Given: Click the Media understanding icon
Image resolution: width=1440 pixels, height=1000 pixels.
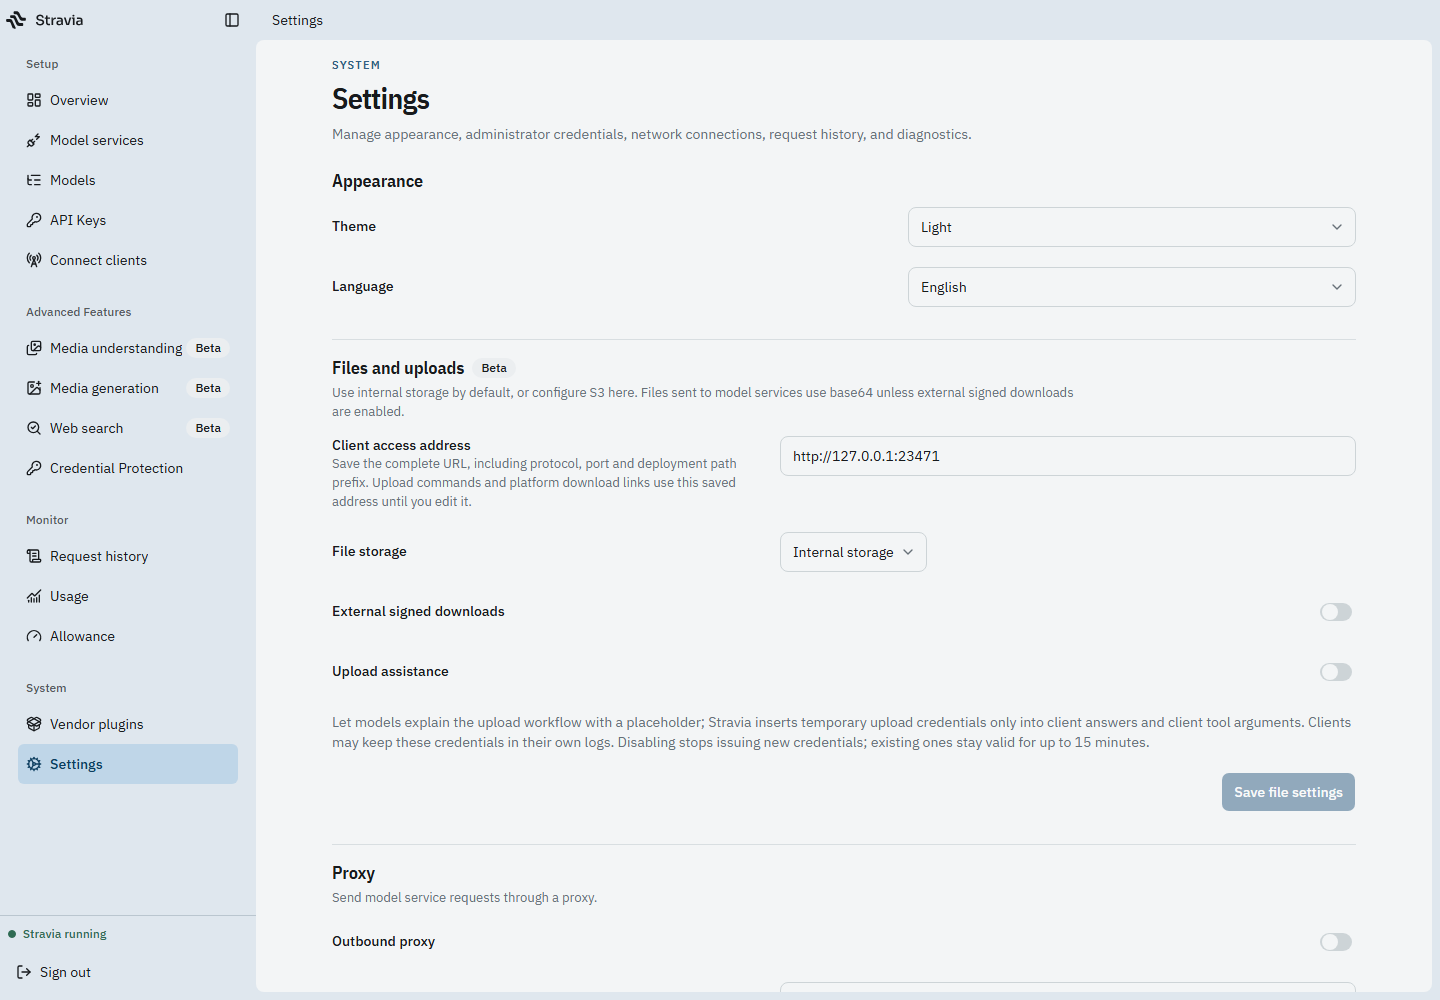Looking at the screenshot, I should 34,348.
